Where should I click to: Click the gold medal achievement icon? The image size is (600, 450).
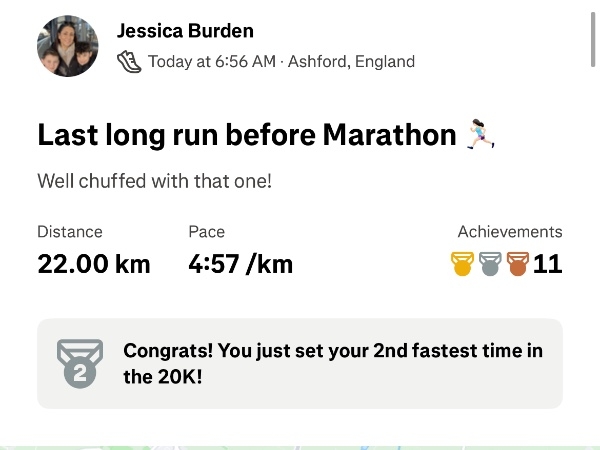coord(462,264)
